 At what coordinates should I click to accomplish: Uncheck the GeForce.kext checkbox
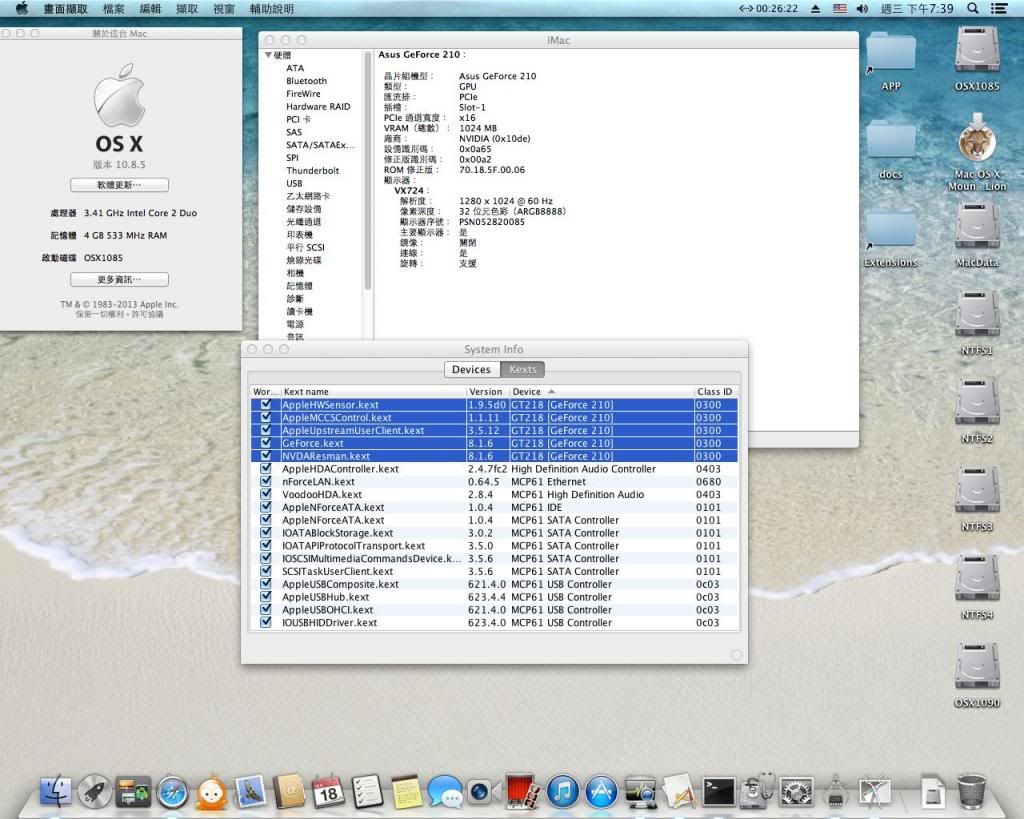pos(266,443)
